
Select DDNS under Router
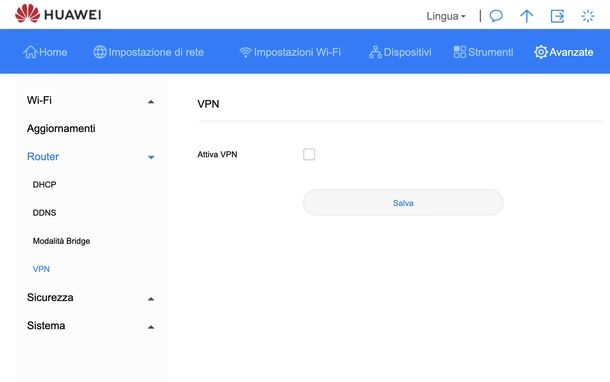pyautogui.click(x=44, y=213)
